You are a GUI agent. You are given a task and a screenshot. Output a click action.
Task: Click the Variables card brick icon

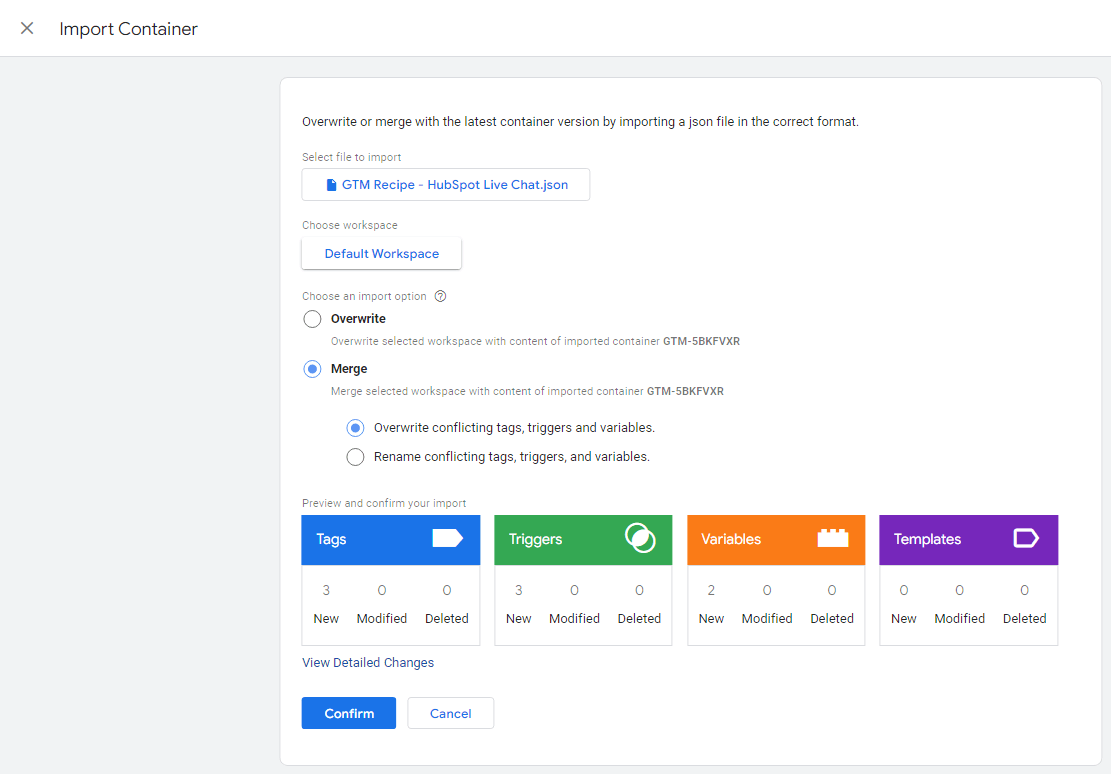pyautogui.click(x=833, y=538)
